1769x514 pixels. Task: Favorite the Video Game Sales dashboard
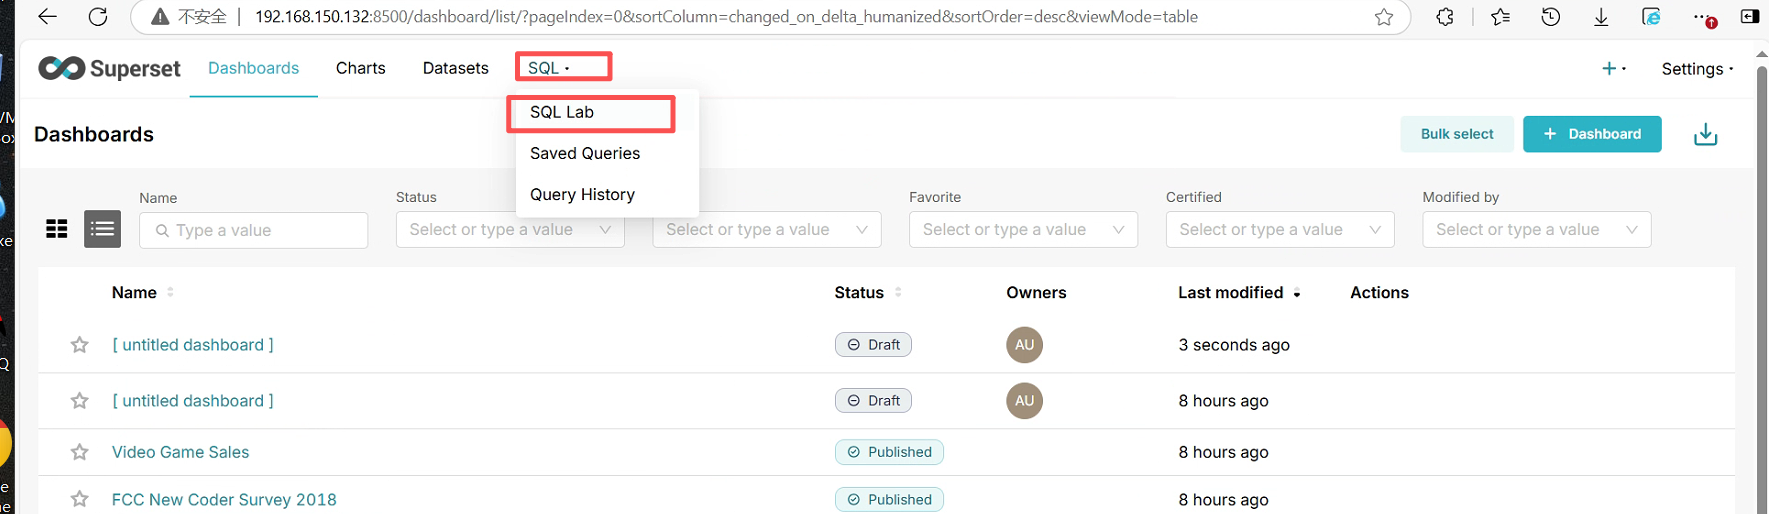pyautogui.click(x=80, y=452)
